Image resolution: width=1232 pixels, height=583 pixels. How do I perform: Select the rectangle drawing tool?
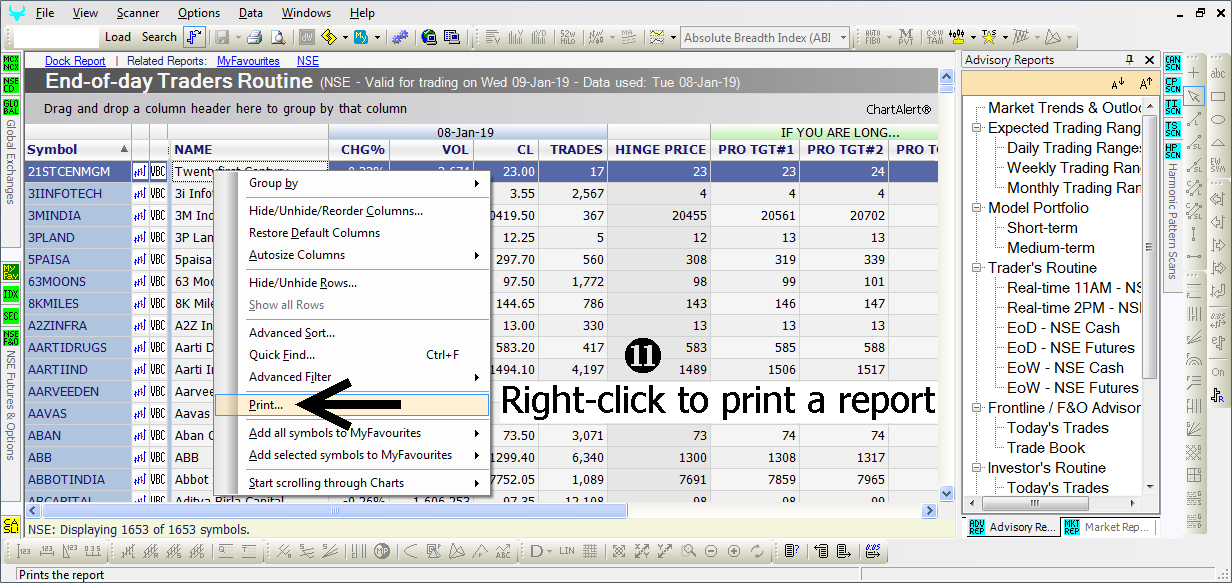[x=1218, y=96]
